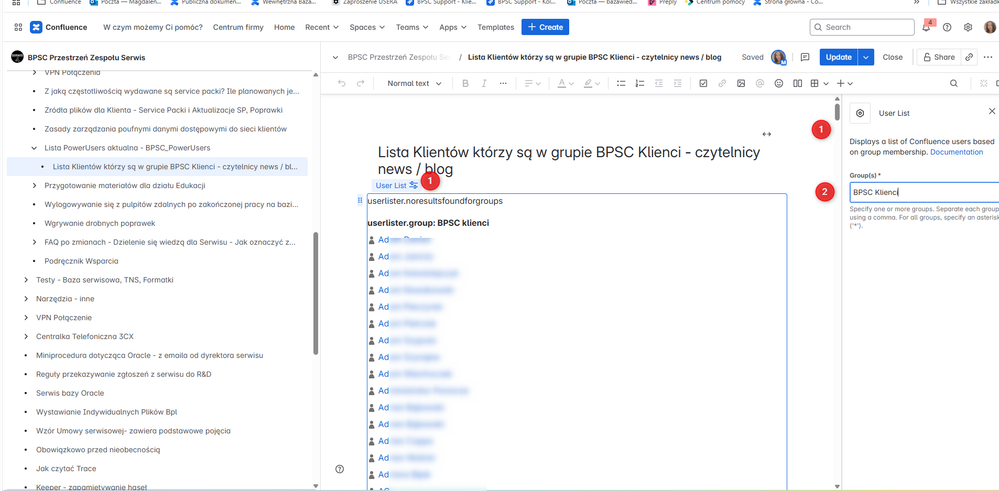Open the insert plus menu
Viewport: 999px width, 491px height.
(844, 83)
